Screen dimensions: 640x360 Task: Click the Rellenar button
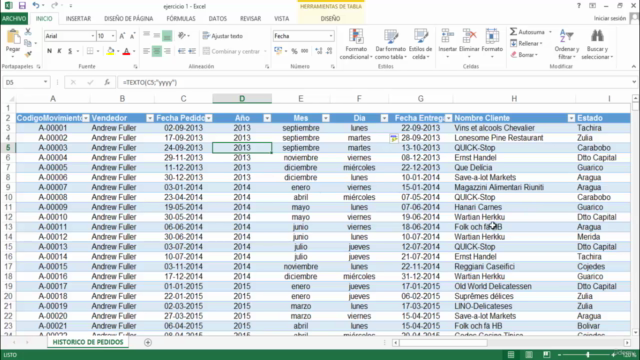point(526,43)
